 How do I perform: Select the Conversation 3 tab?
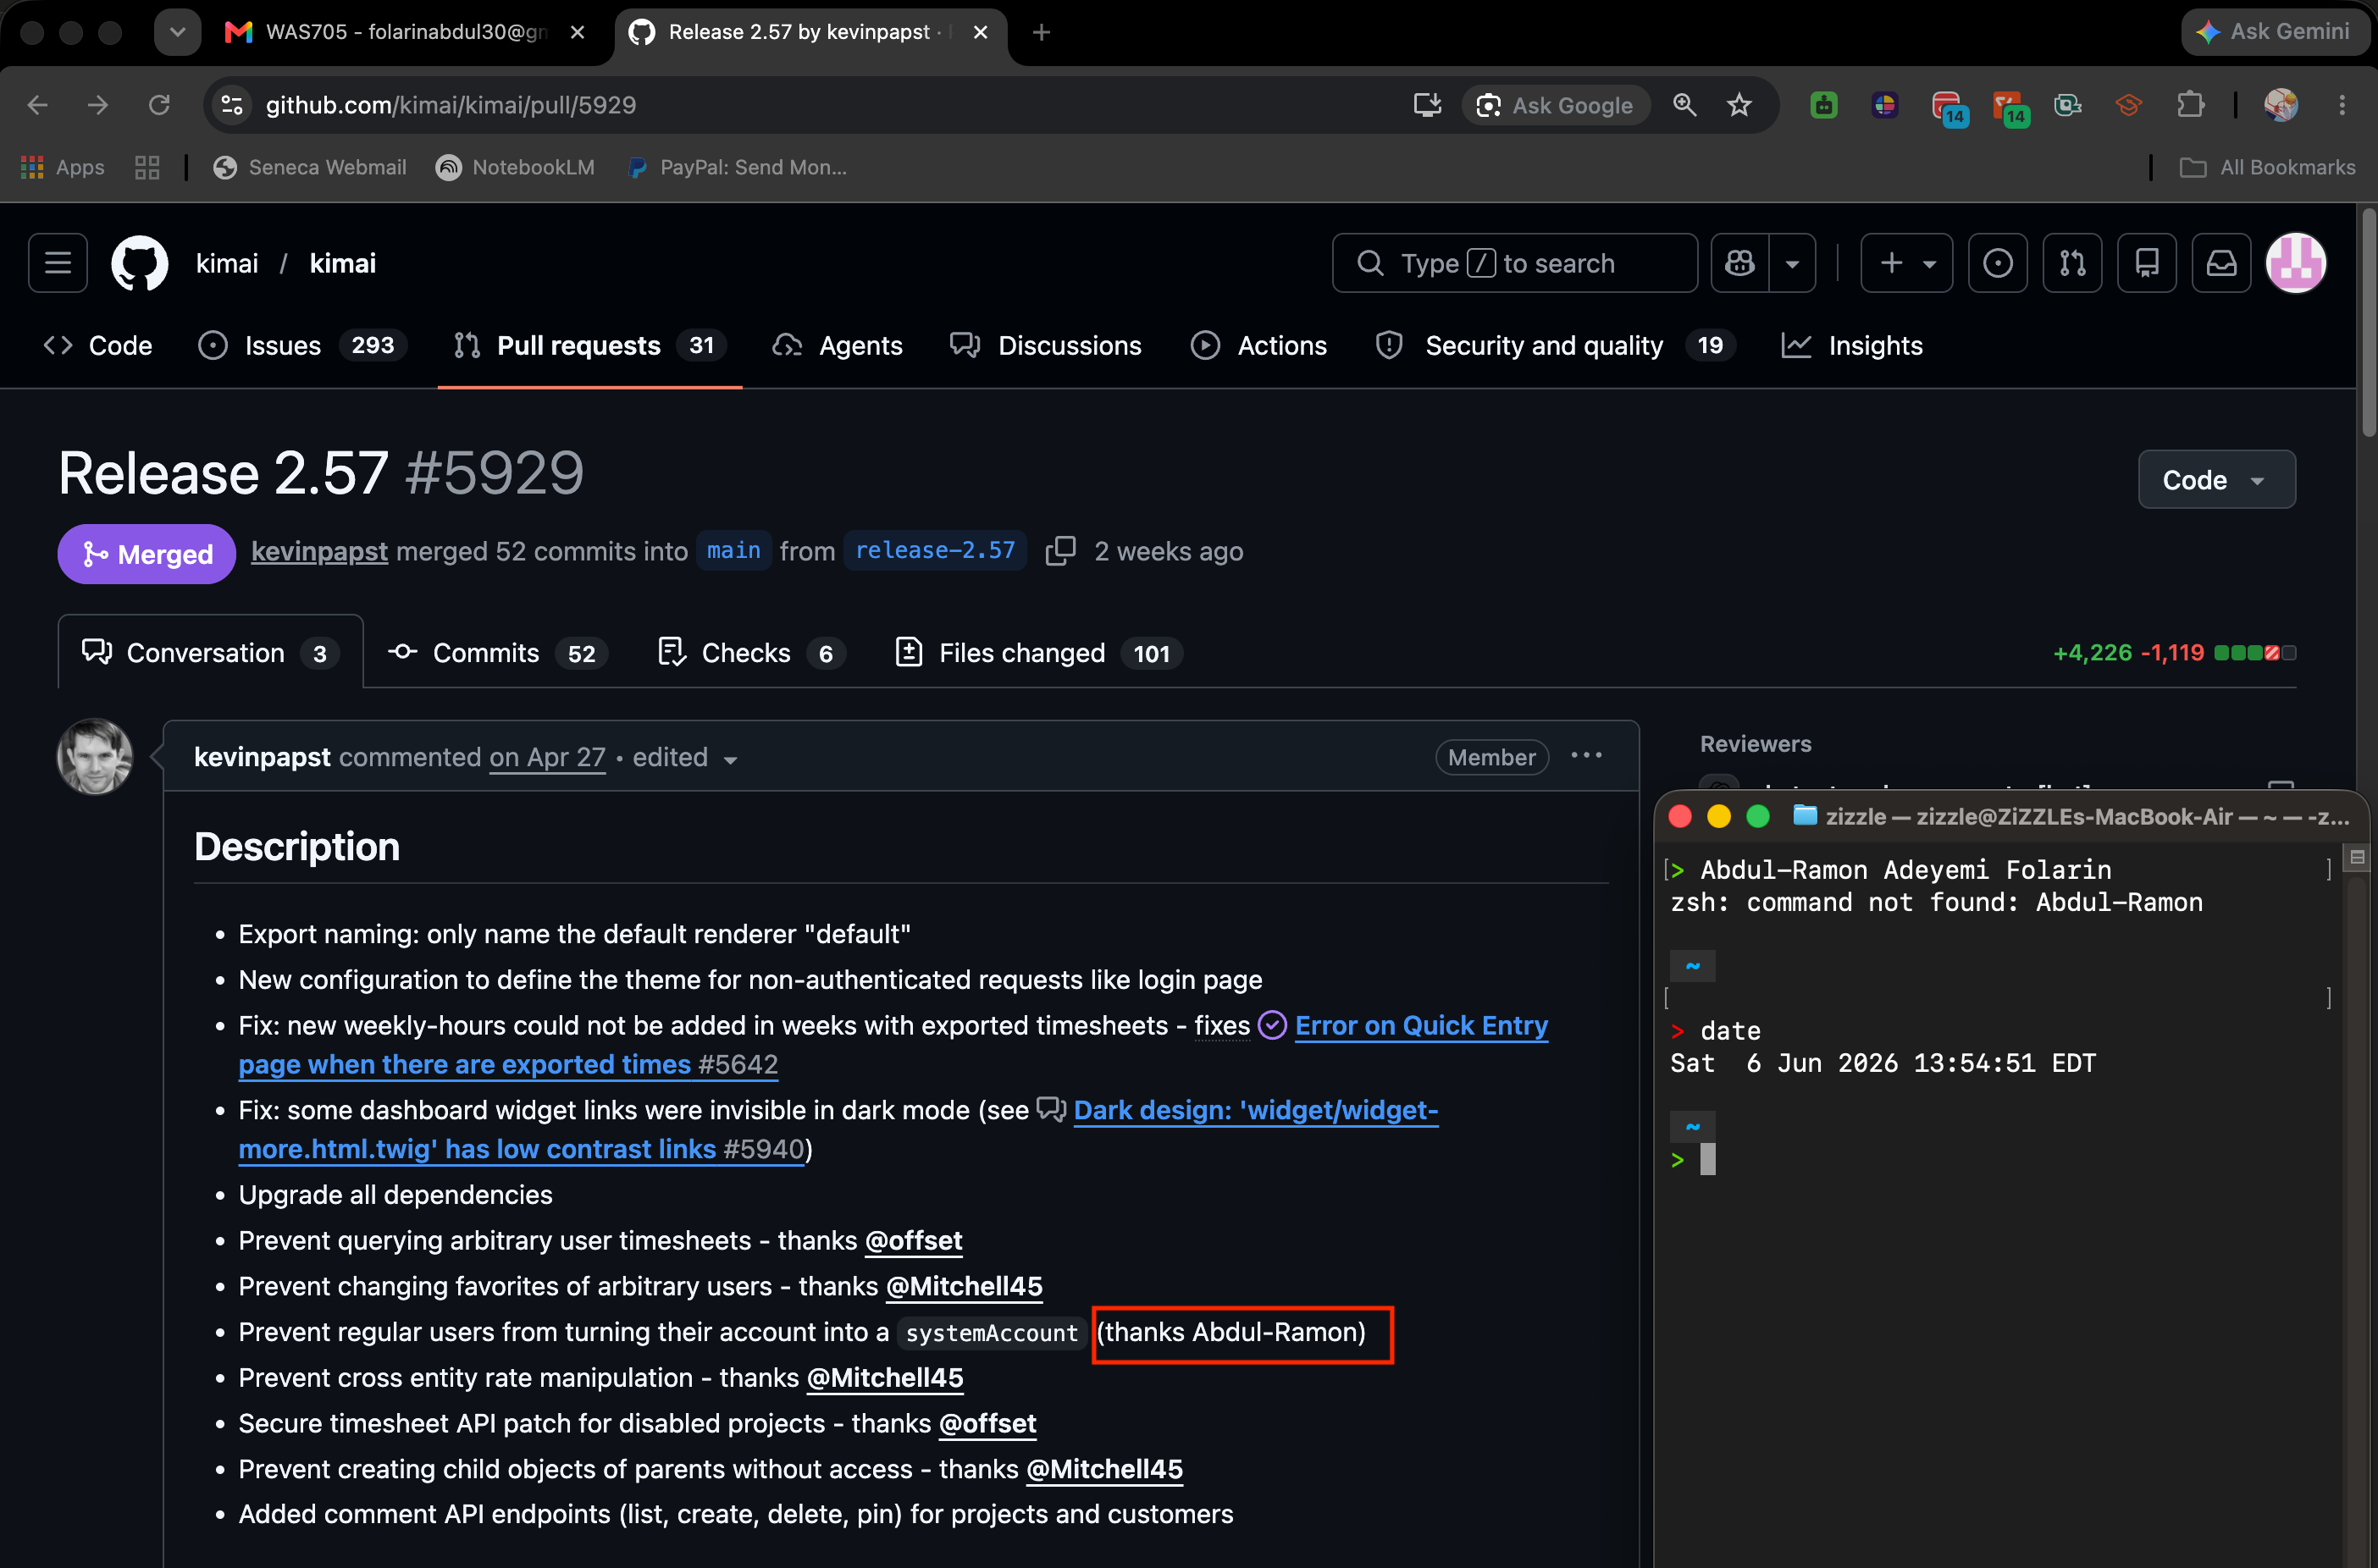[210, 653]
